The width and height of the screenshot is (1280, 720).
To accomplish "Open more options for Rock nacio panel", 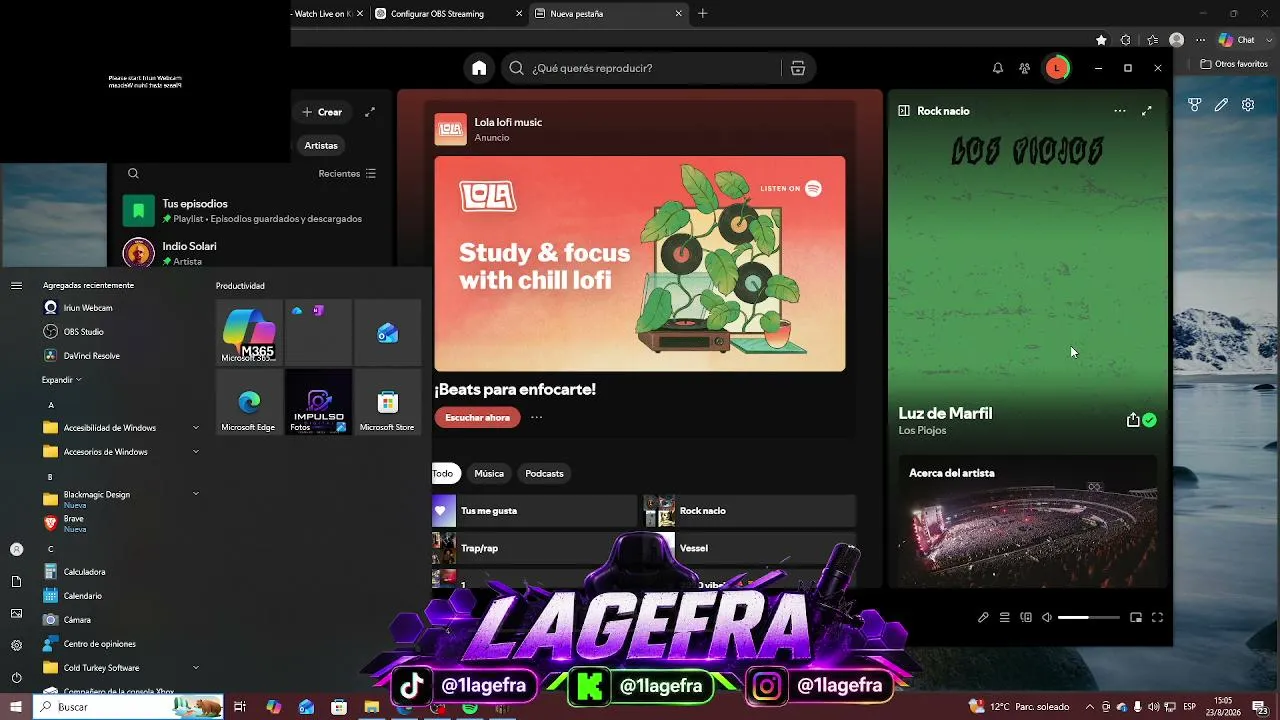I will (1120, 111).
